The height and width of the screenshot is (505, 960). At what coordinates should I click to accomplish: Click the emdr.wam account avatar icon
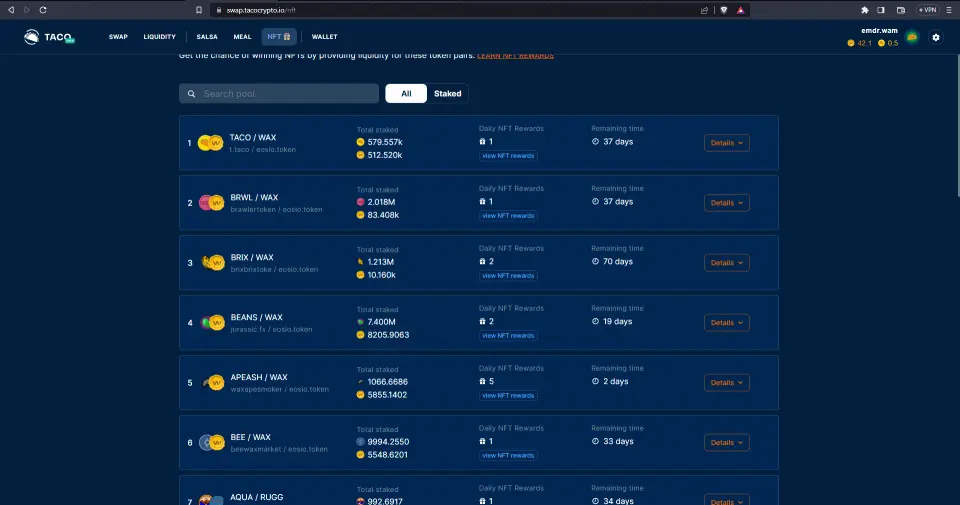(x=912, y=37)
